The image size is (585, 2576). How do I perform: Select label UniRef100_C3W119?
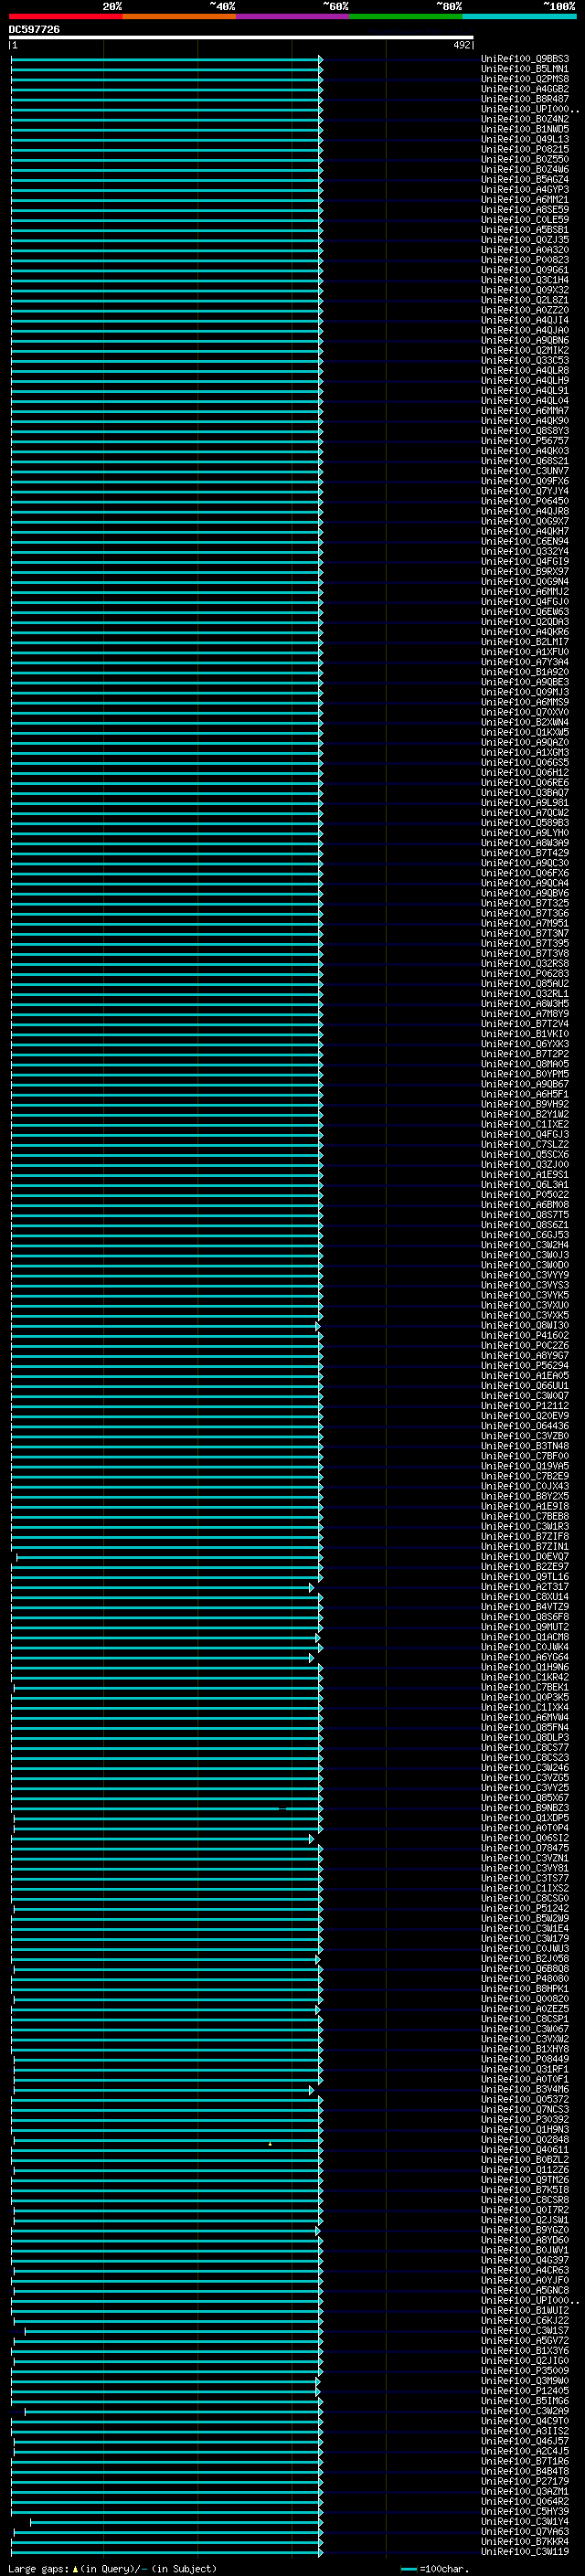[525, 2552]
